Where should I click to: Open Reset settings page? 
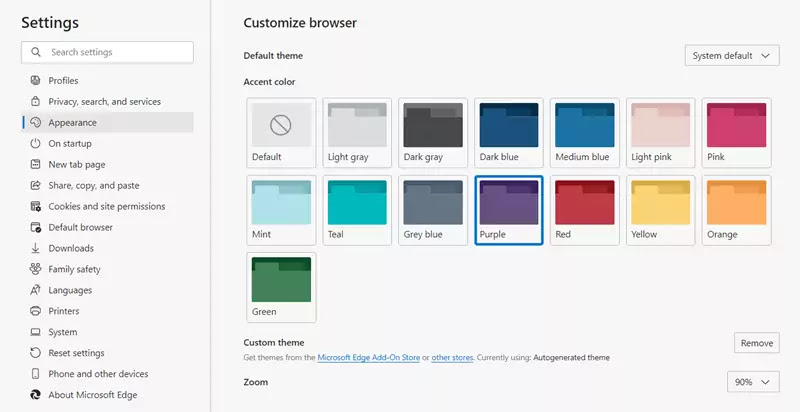click(x=108, y=352)
